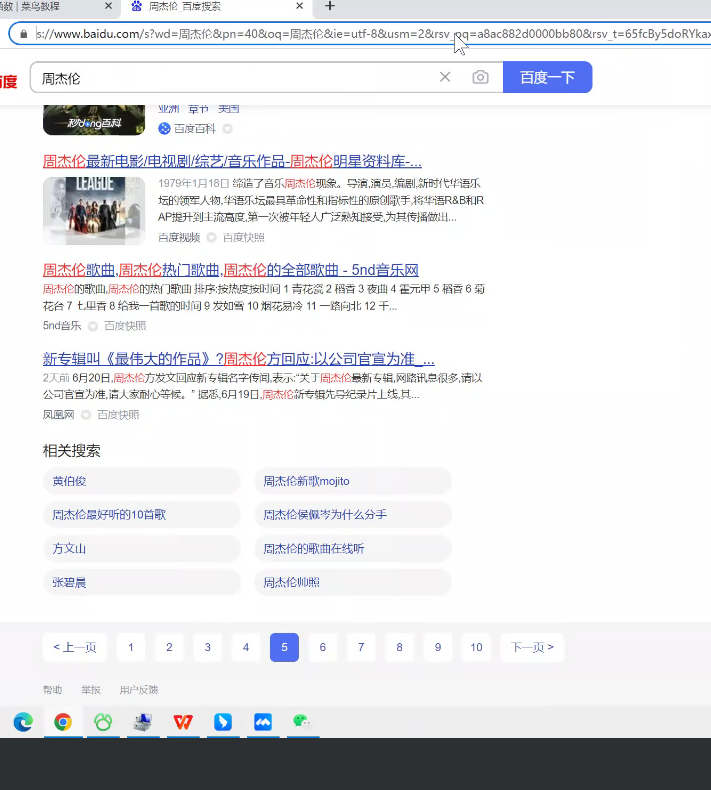Search related term 周杰伦的歌曲在线听
The height and width of the screenshot is (790, 711).
click(x=353, y=549)
